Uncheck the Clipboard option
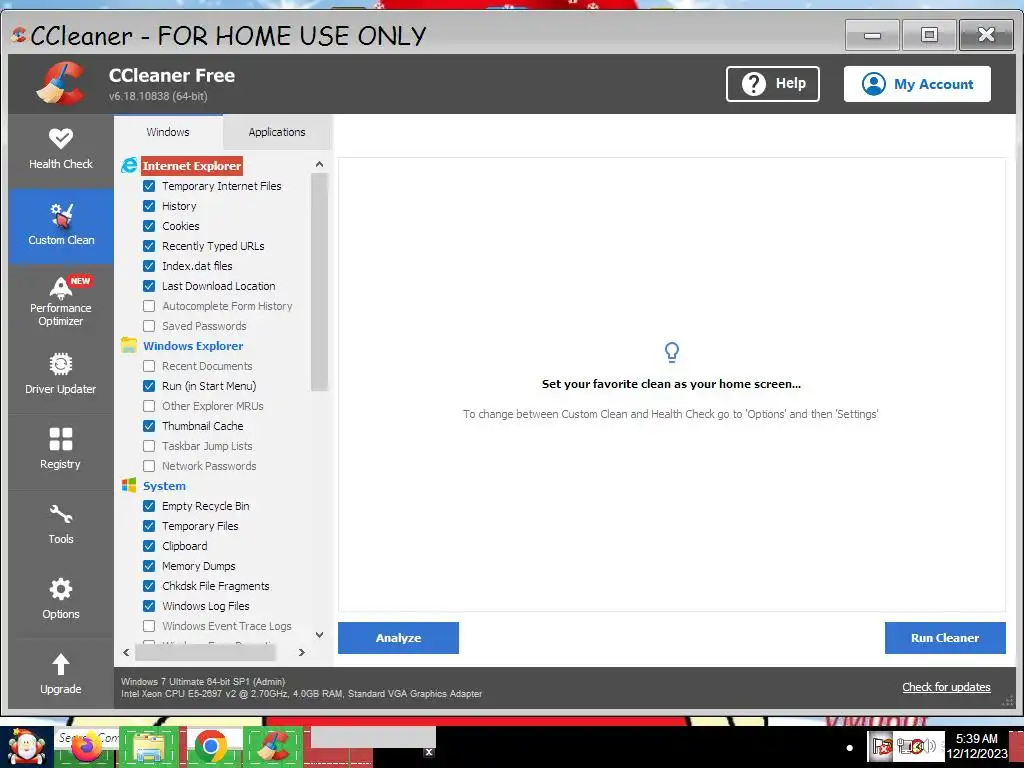 pos(149,546)
